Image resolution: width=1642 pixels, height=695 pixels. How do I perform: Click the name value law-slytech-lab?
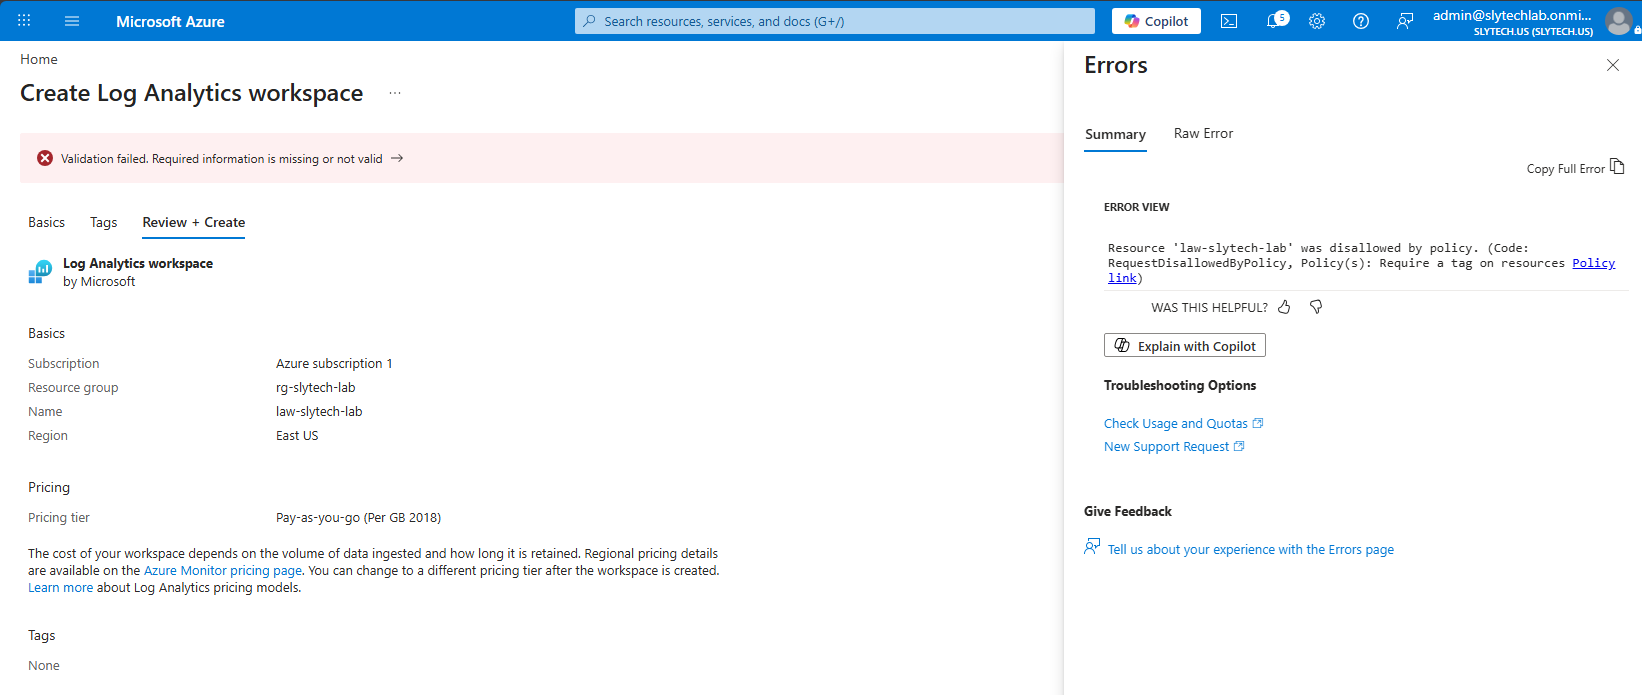pos(319,411)
